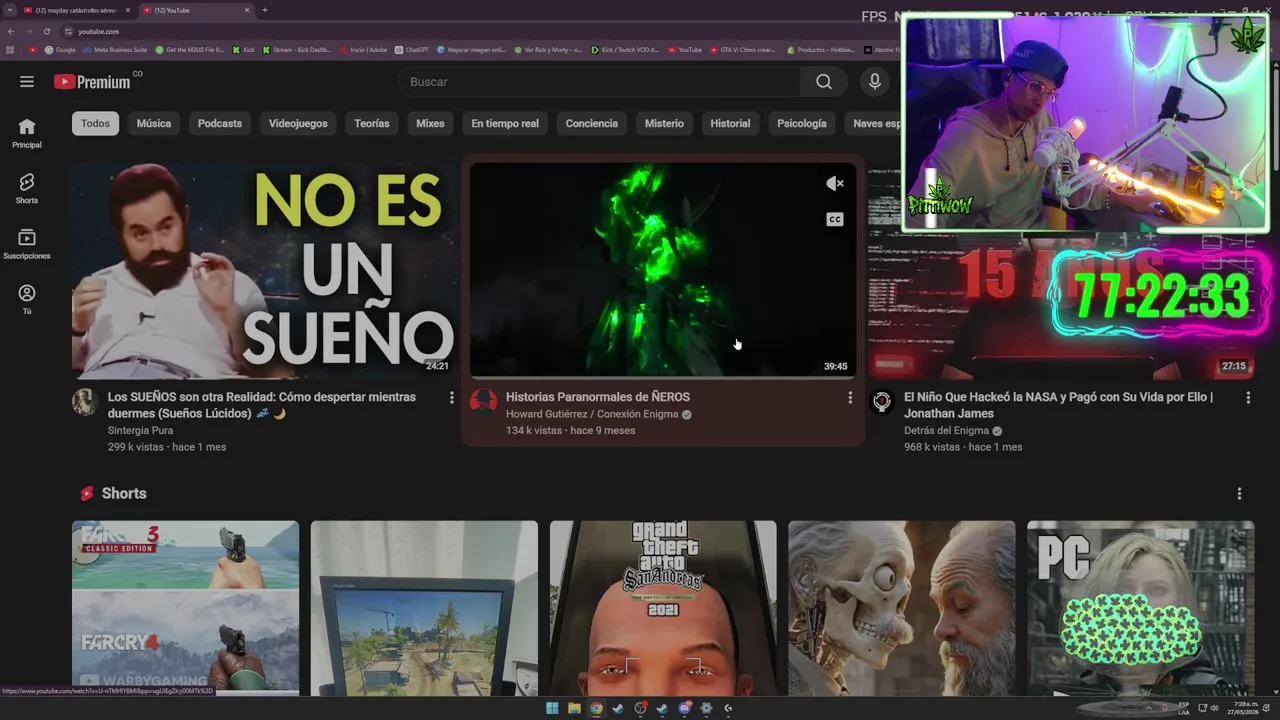Select the Historial filter chip
This screenshot has height=720, width=1280.
tap(730, 123)
